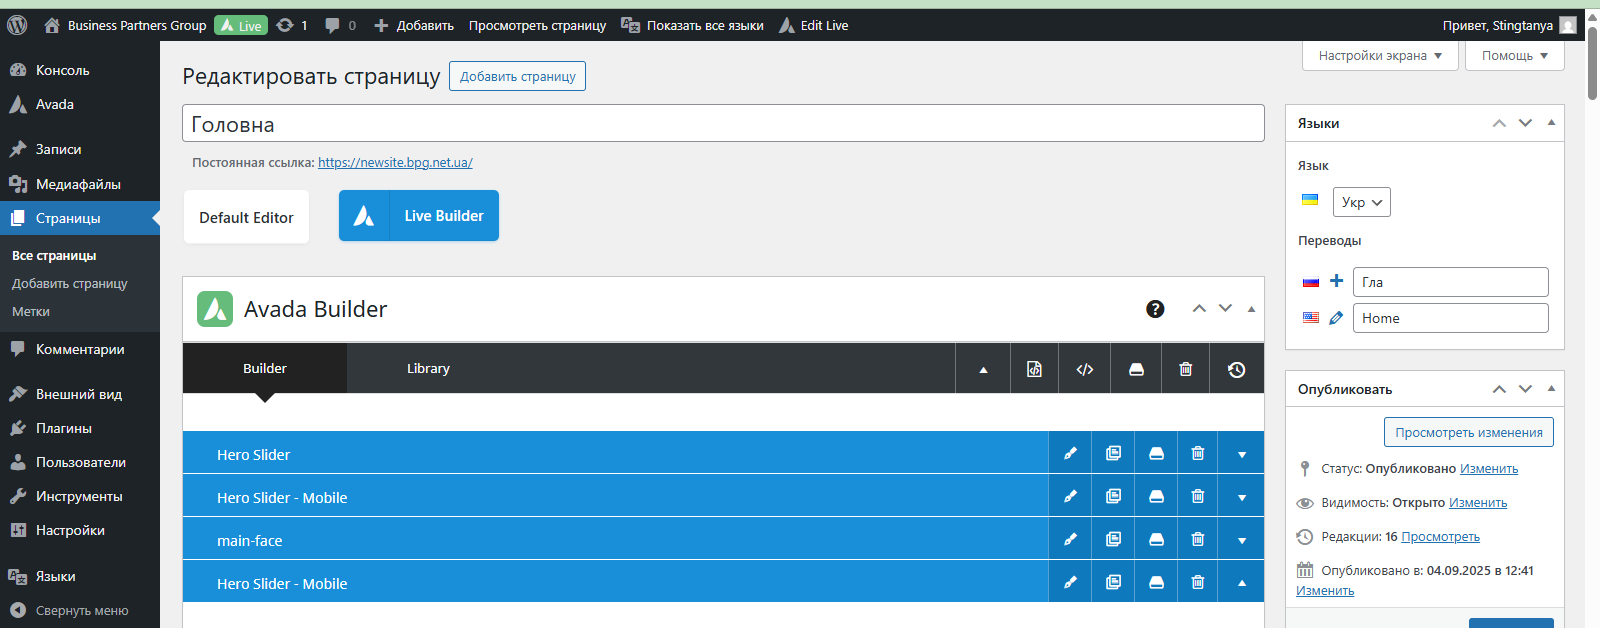Toggle the main-face container arrow

coord(1242,540)
